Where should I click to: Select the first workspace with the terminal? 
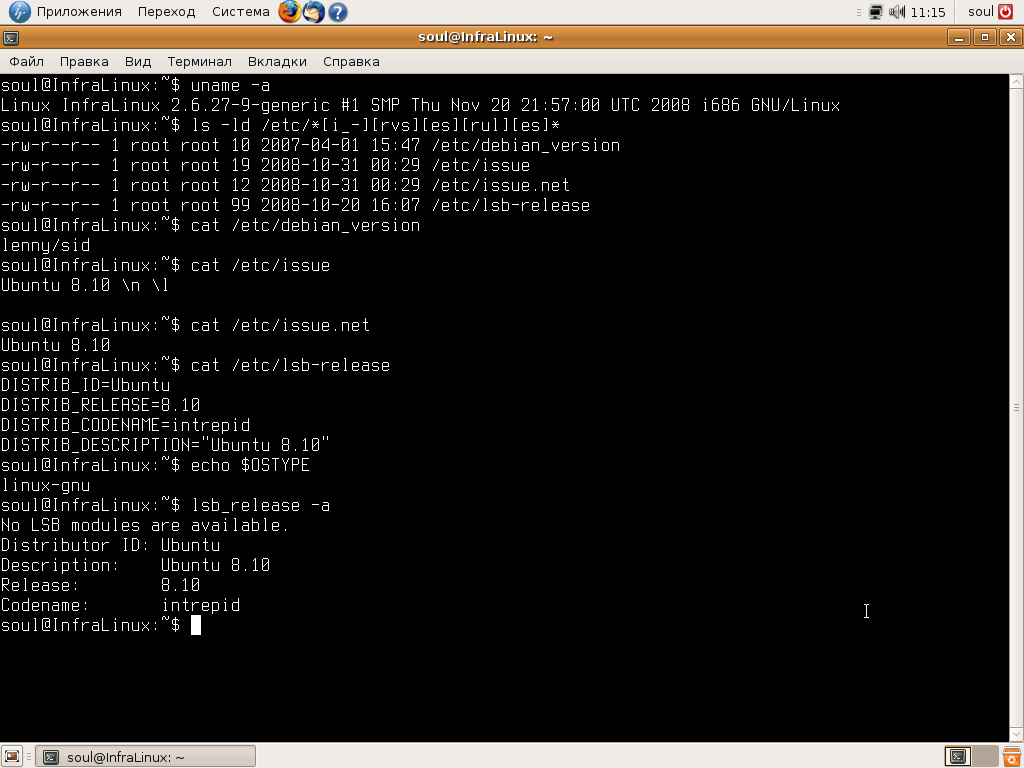coord(958,756)
